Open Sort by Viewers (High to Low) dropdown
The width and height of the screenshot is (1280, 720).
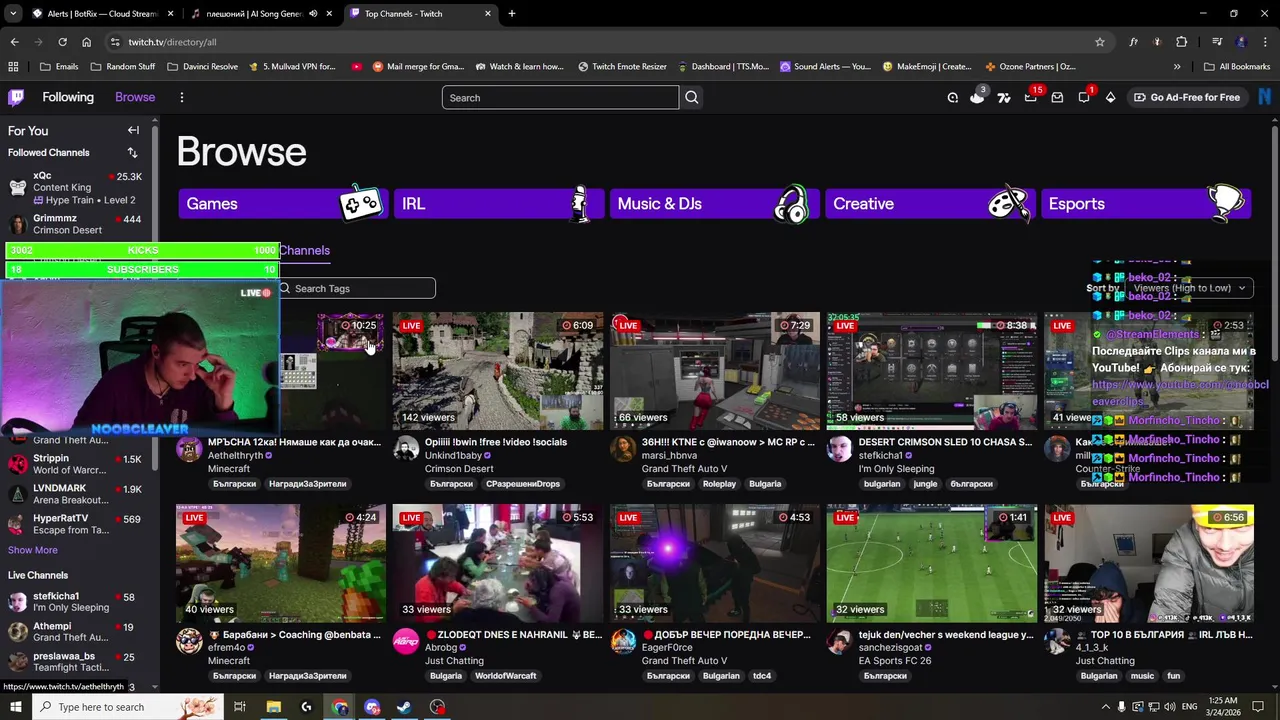pyautogui.click(x=1189, y=288)
